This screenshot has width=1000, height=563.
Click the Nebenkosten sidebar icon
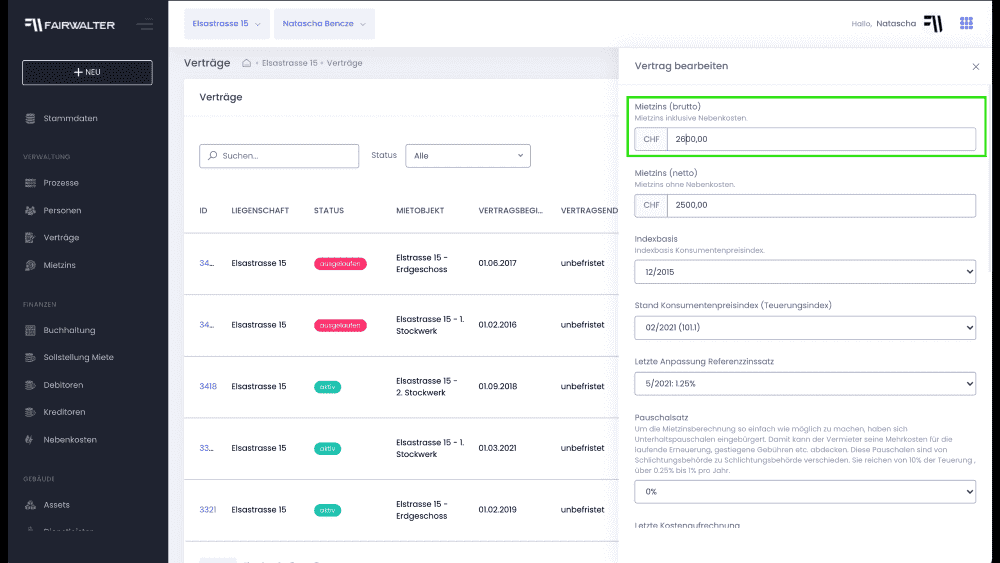point(31,440)
